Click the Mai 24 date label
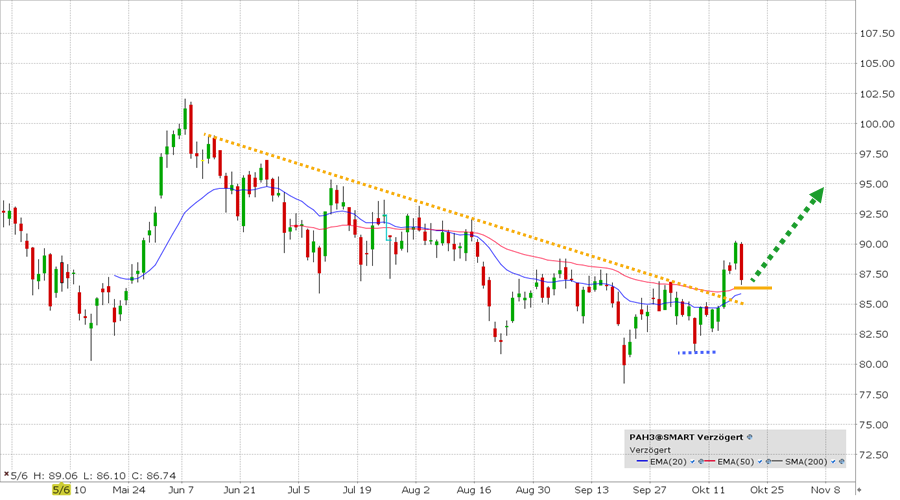Screen dimensions: 900x500 click(129, 490)
